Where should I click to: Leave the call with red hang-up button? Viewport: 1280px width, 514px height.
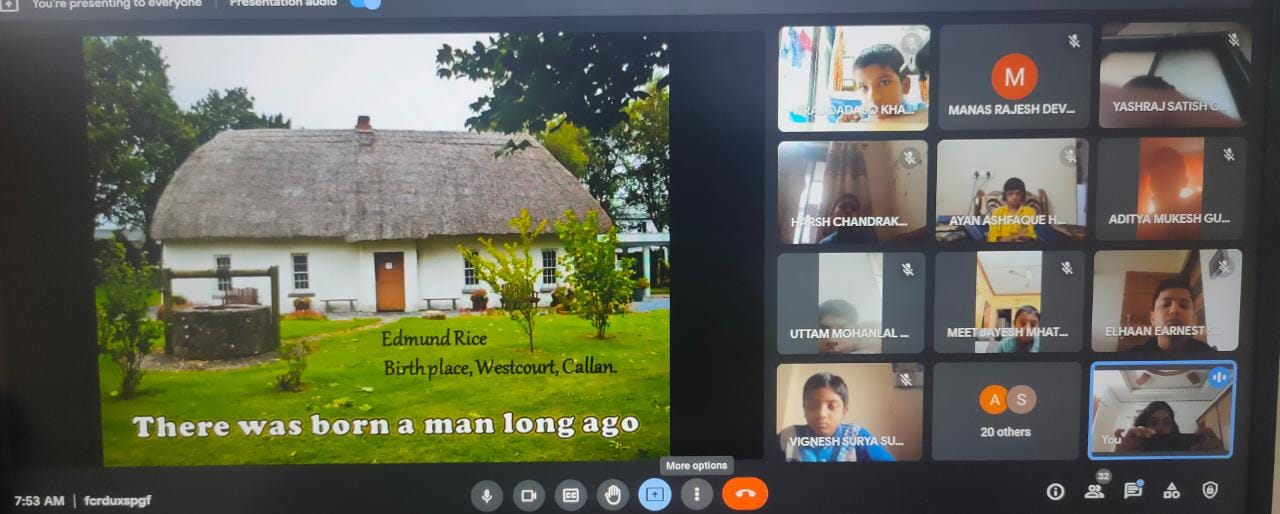point(744,494)
